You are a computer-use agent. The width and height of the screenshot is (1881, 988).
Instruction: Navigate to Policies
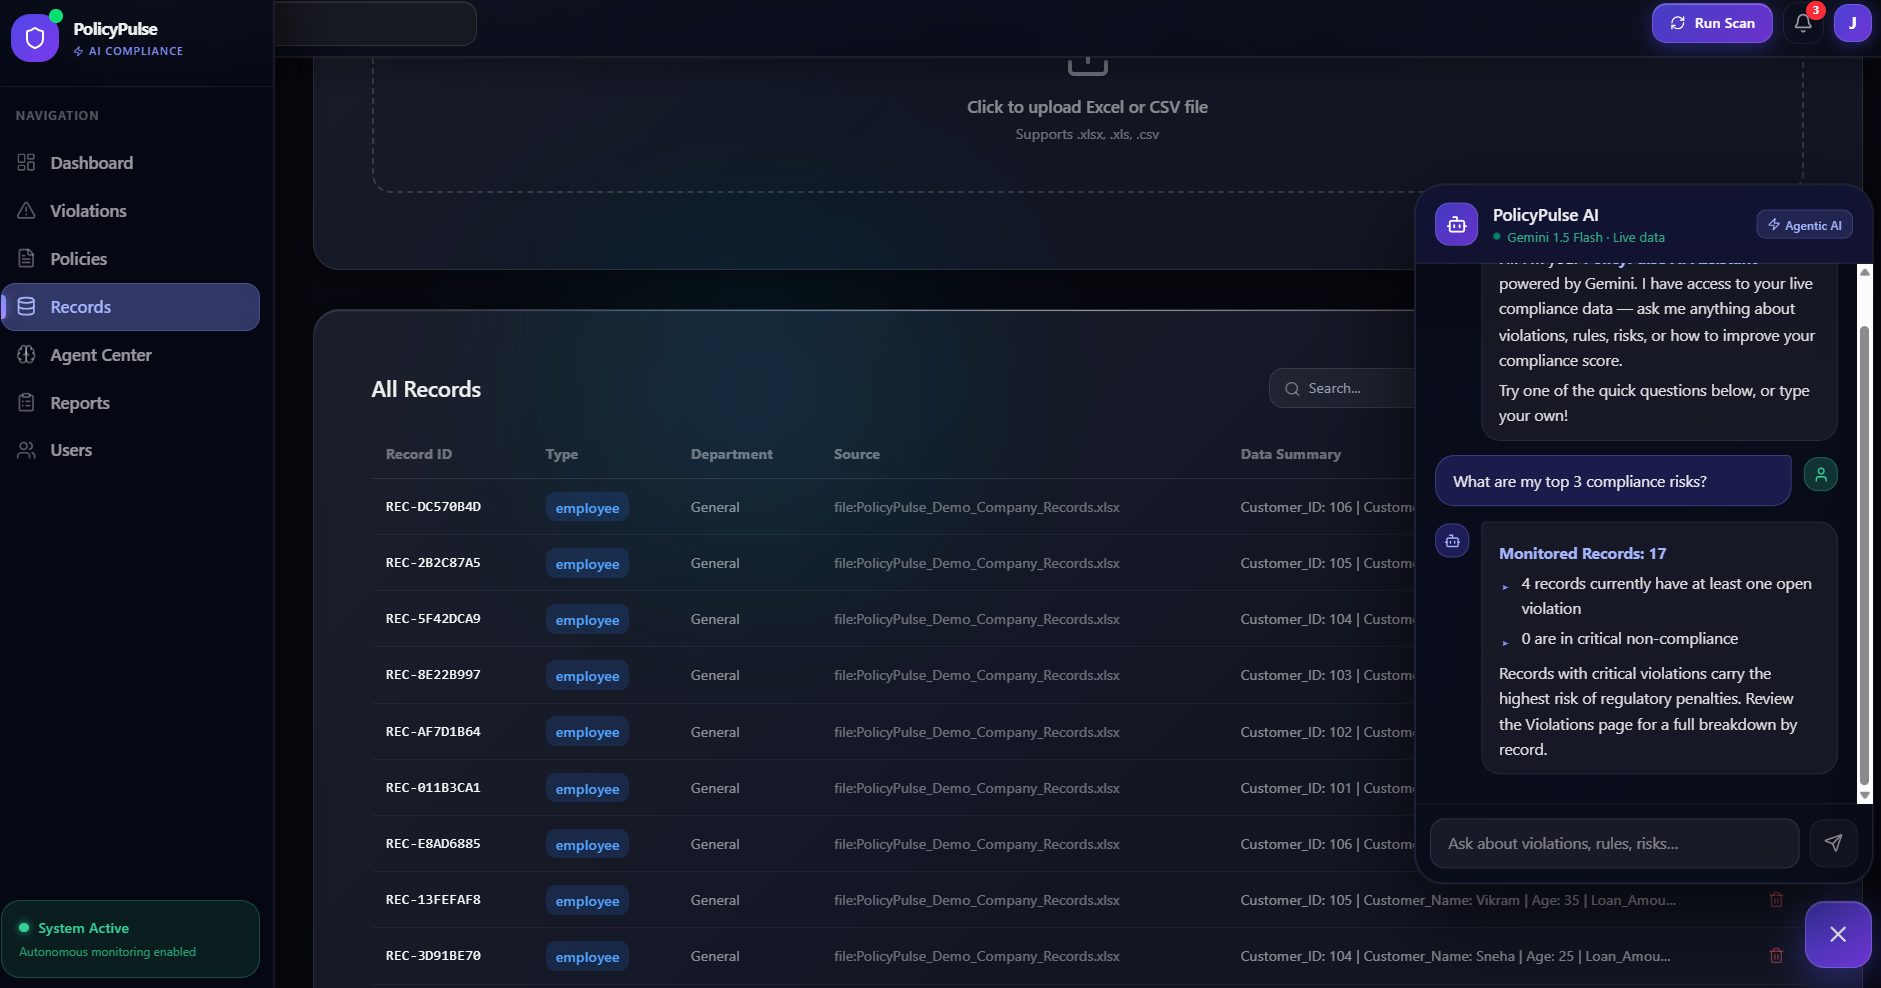tap(131, 259)
